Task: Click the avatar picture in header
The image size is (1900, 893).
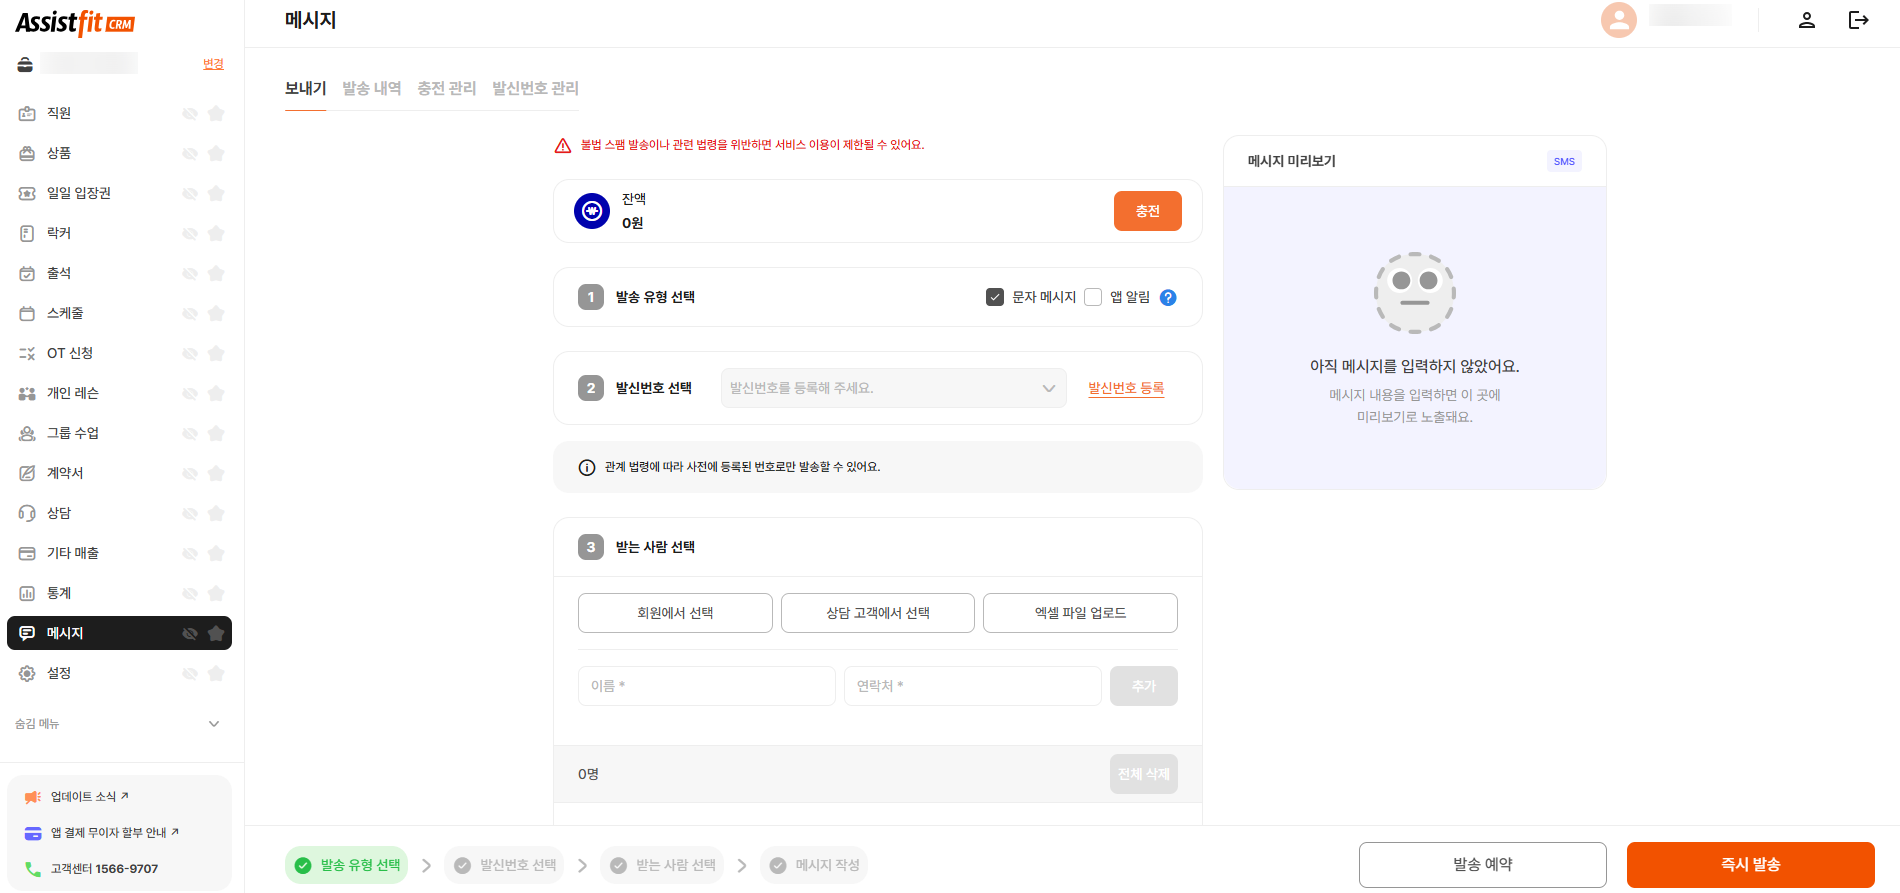Action: [1618, 20]
